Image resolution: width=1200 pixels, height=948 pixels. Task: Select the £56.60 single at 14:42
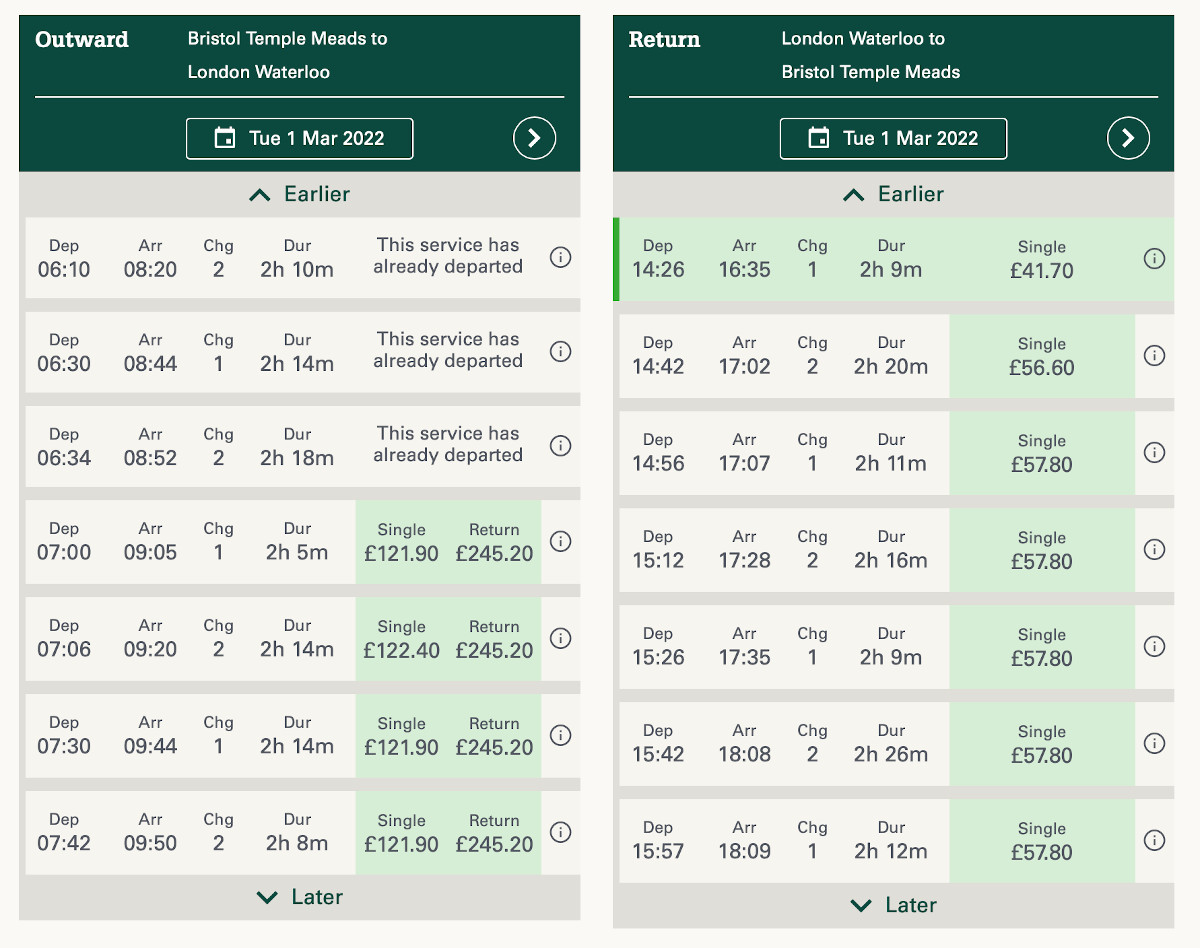pyautogui.click(x=1042, y=356)
